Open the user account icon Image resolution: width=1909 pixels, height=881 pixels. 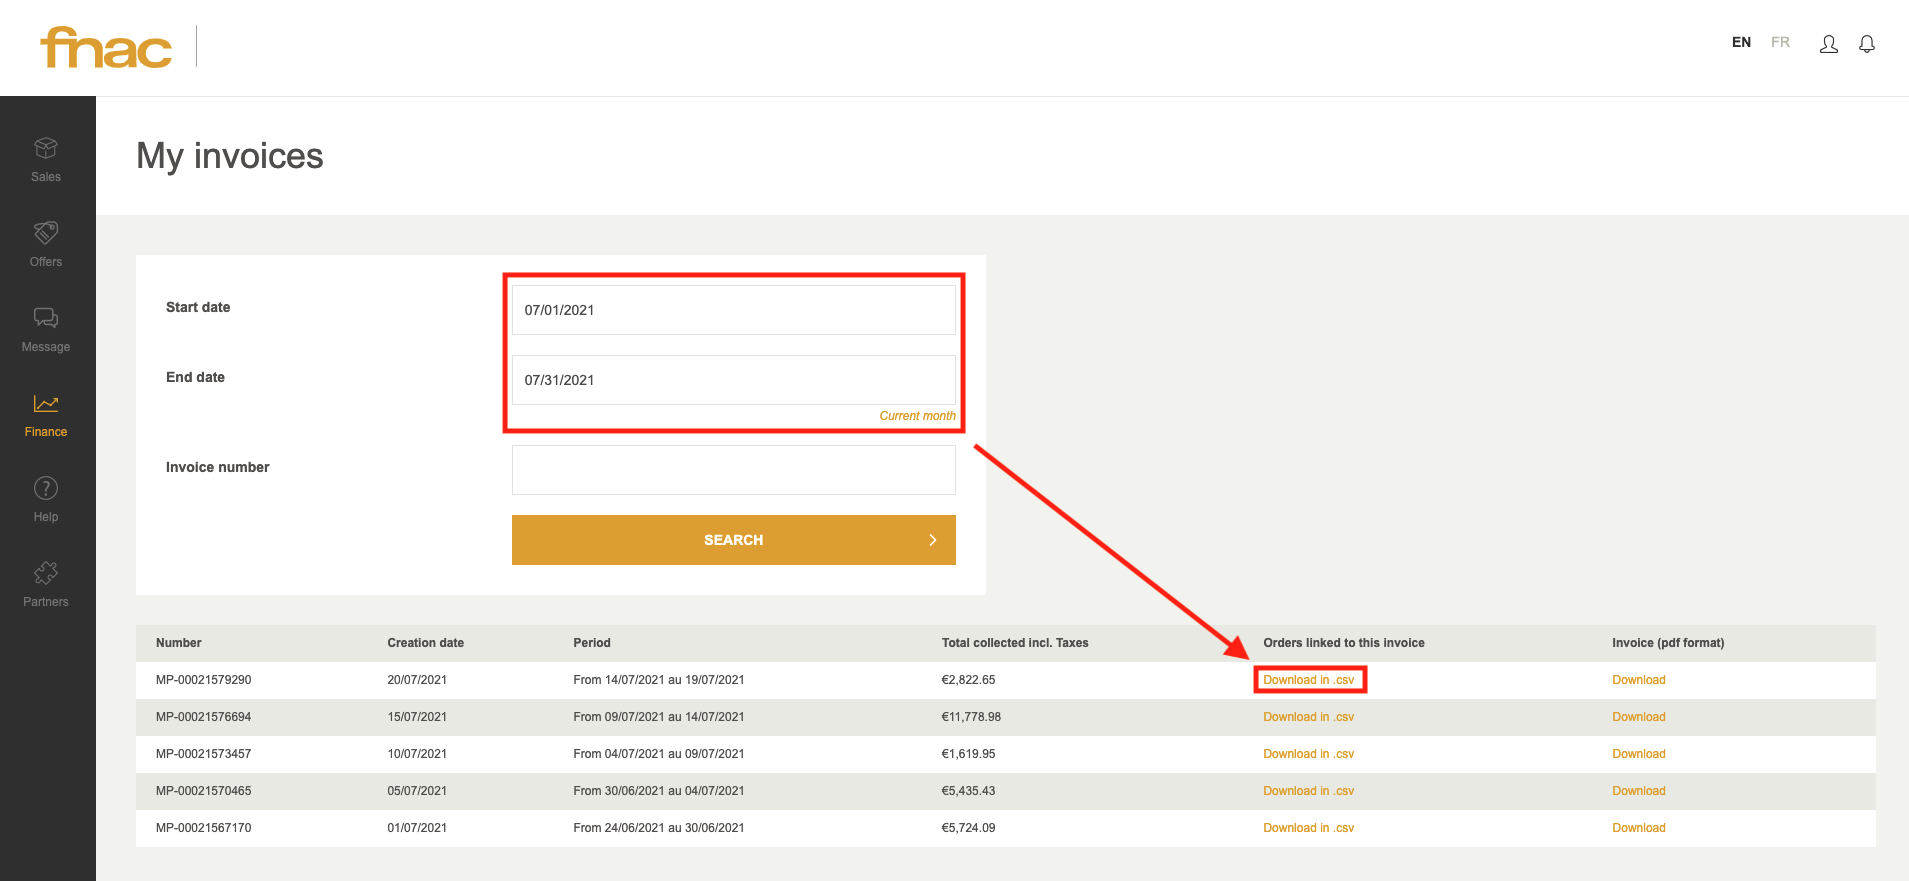(x=1829, y=44)
